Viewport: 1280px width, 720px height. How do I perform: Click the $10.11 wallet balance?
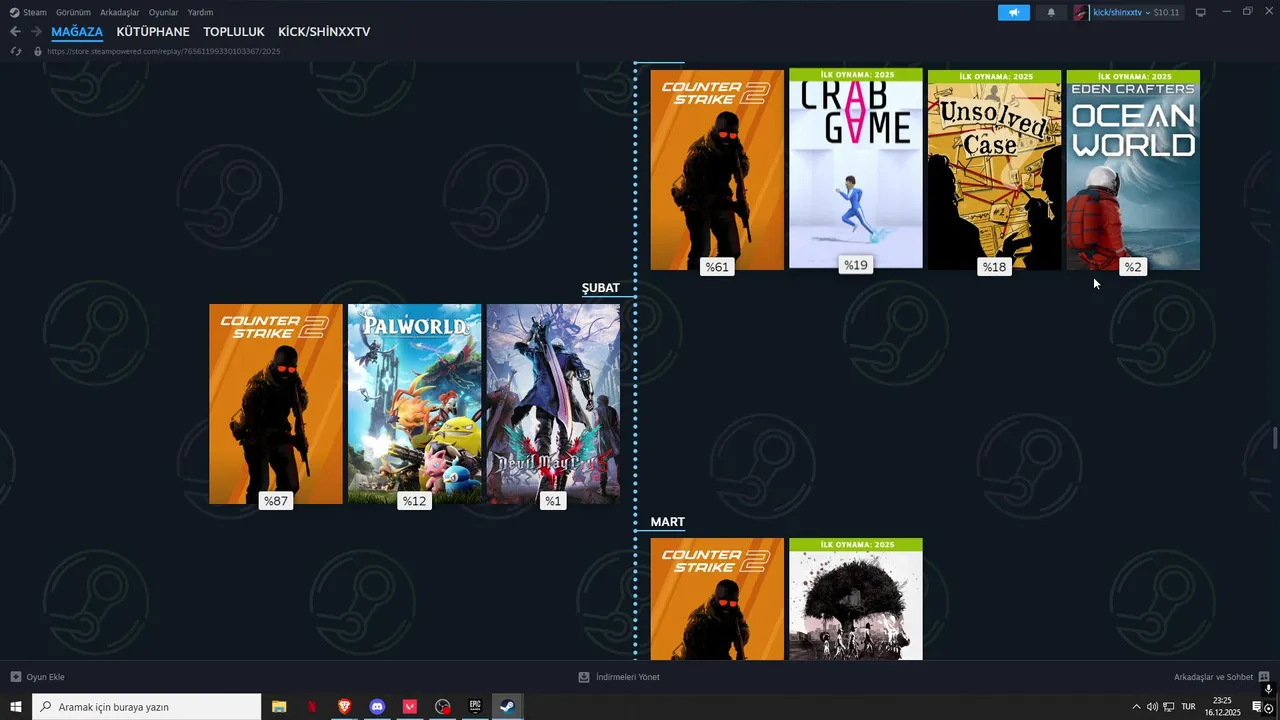[1166, 13]
